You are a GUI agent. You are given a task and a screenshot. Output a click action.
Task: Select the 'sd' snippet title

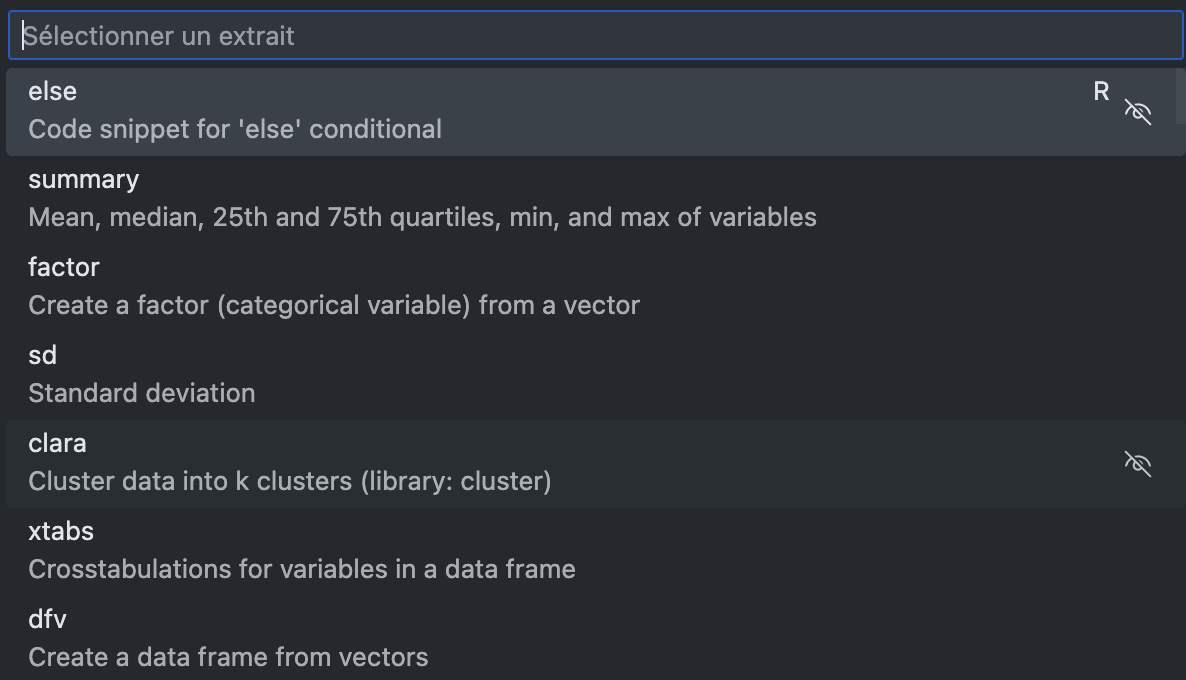[x=43, y=356]
